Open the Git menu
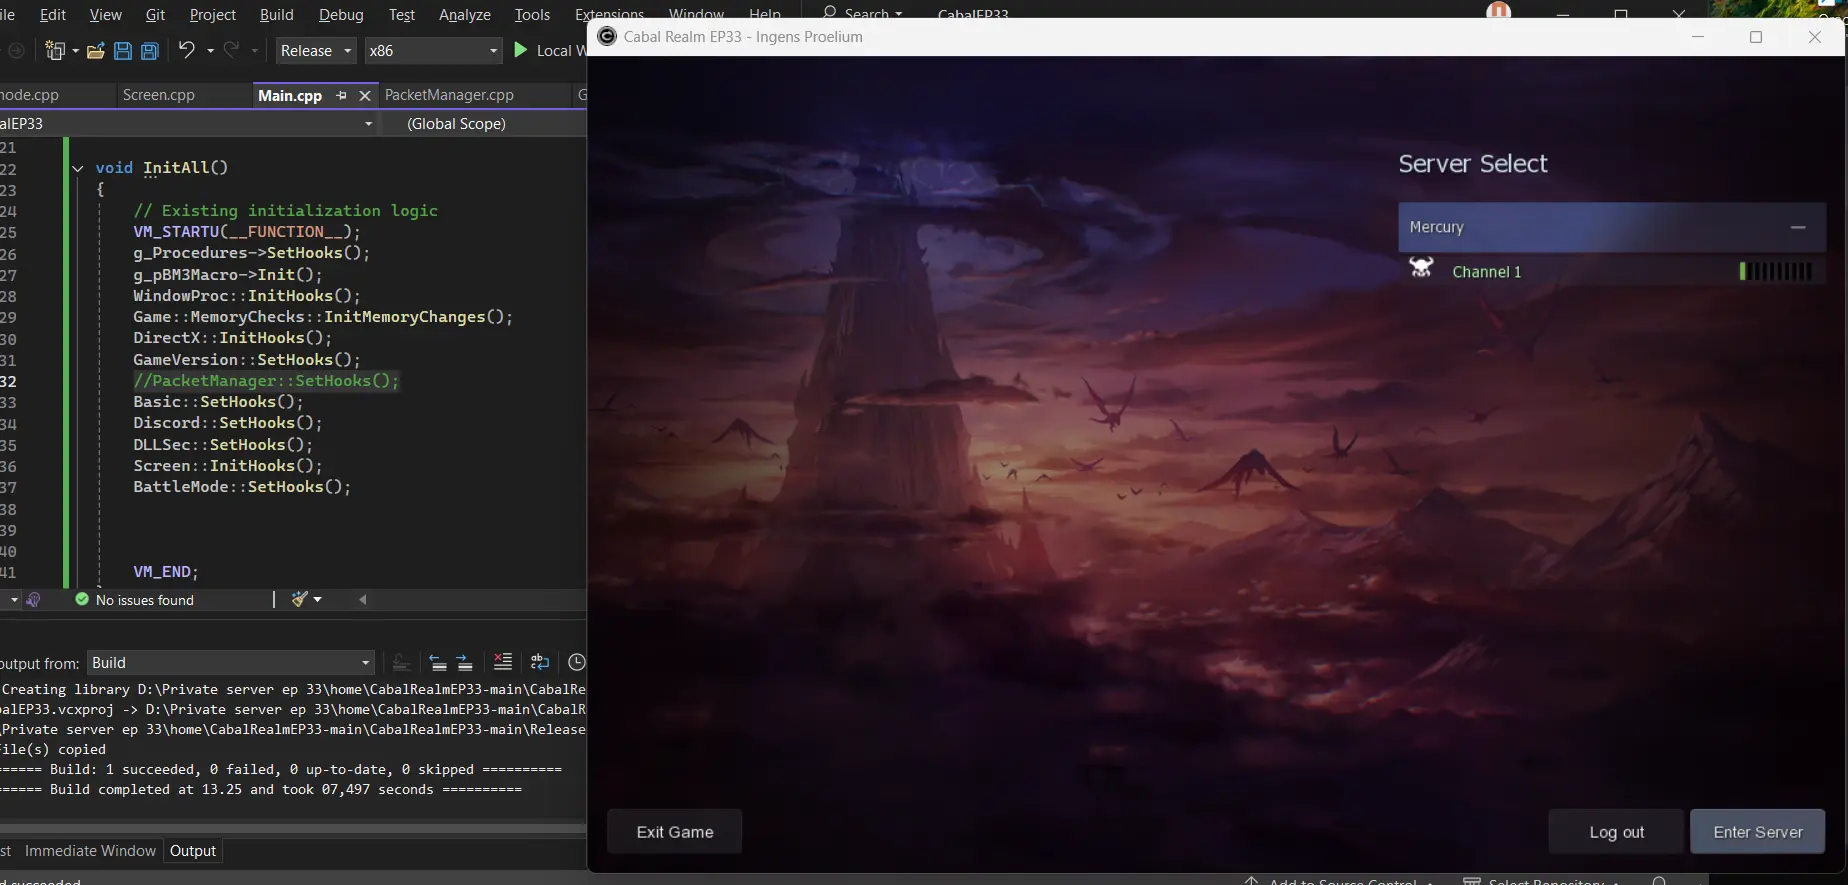This screenshot has width=1848, height=885. click(x=155, y=15)
